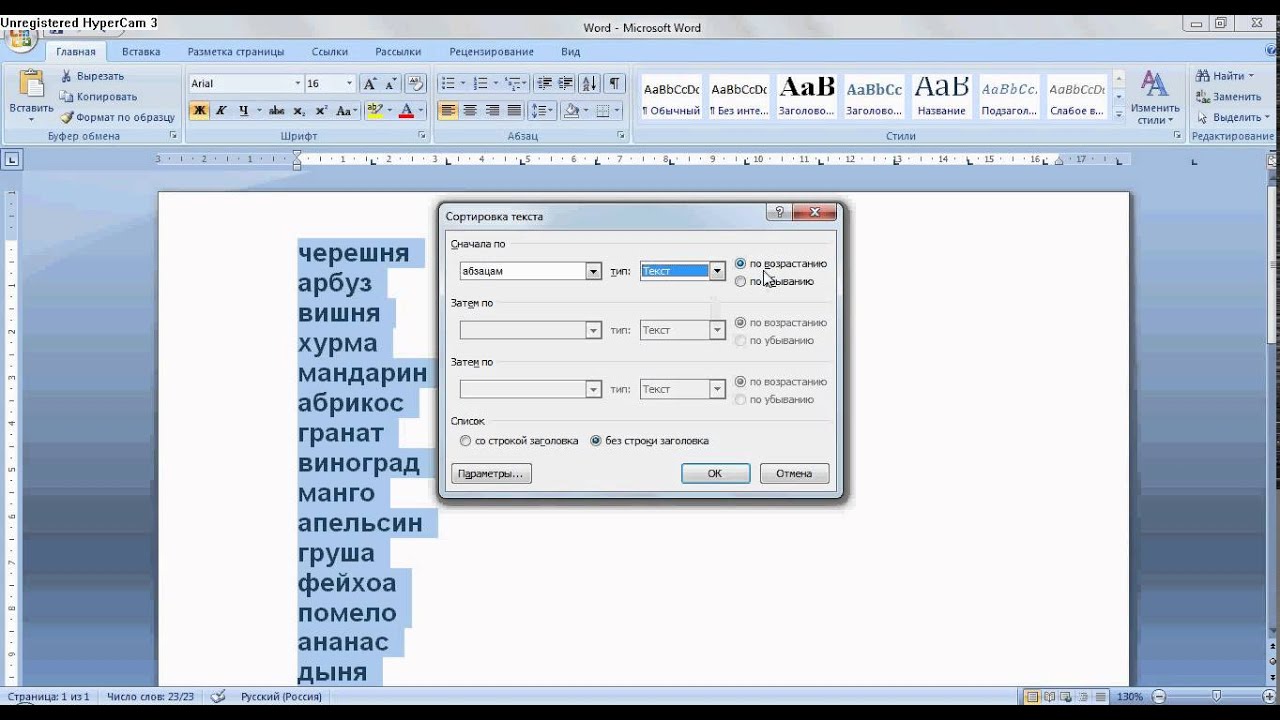Click Русский (Россия) language indicator
The height and width of the screenshot is (720, 1280).
(281, 697)
